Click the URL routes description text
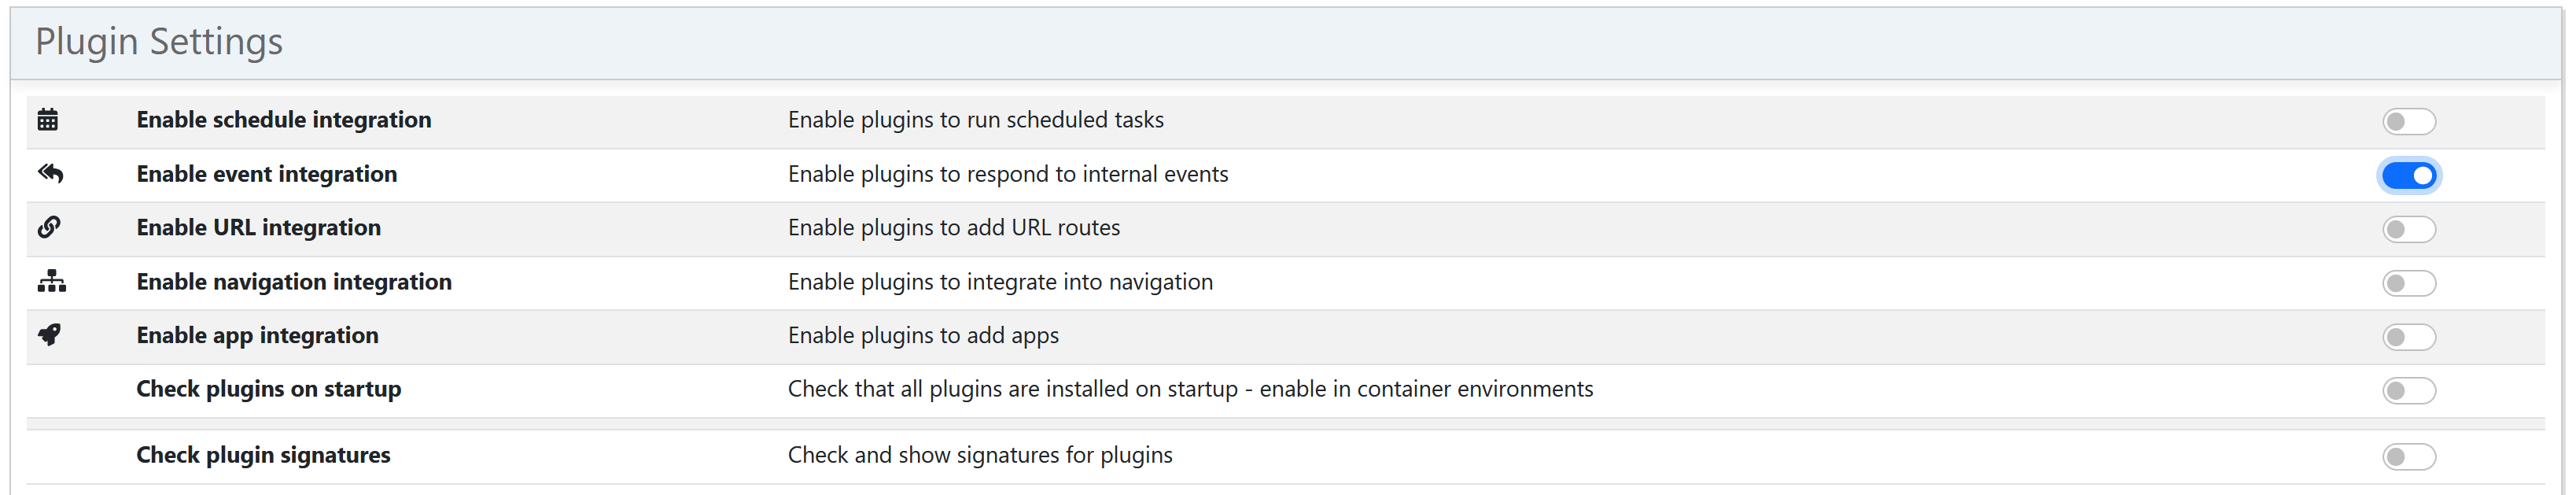Screen dimensions: 2576x495 (x=954, y=227)
